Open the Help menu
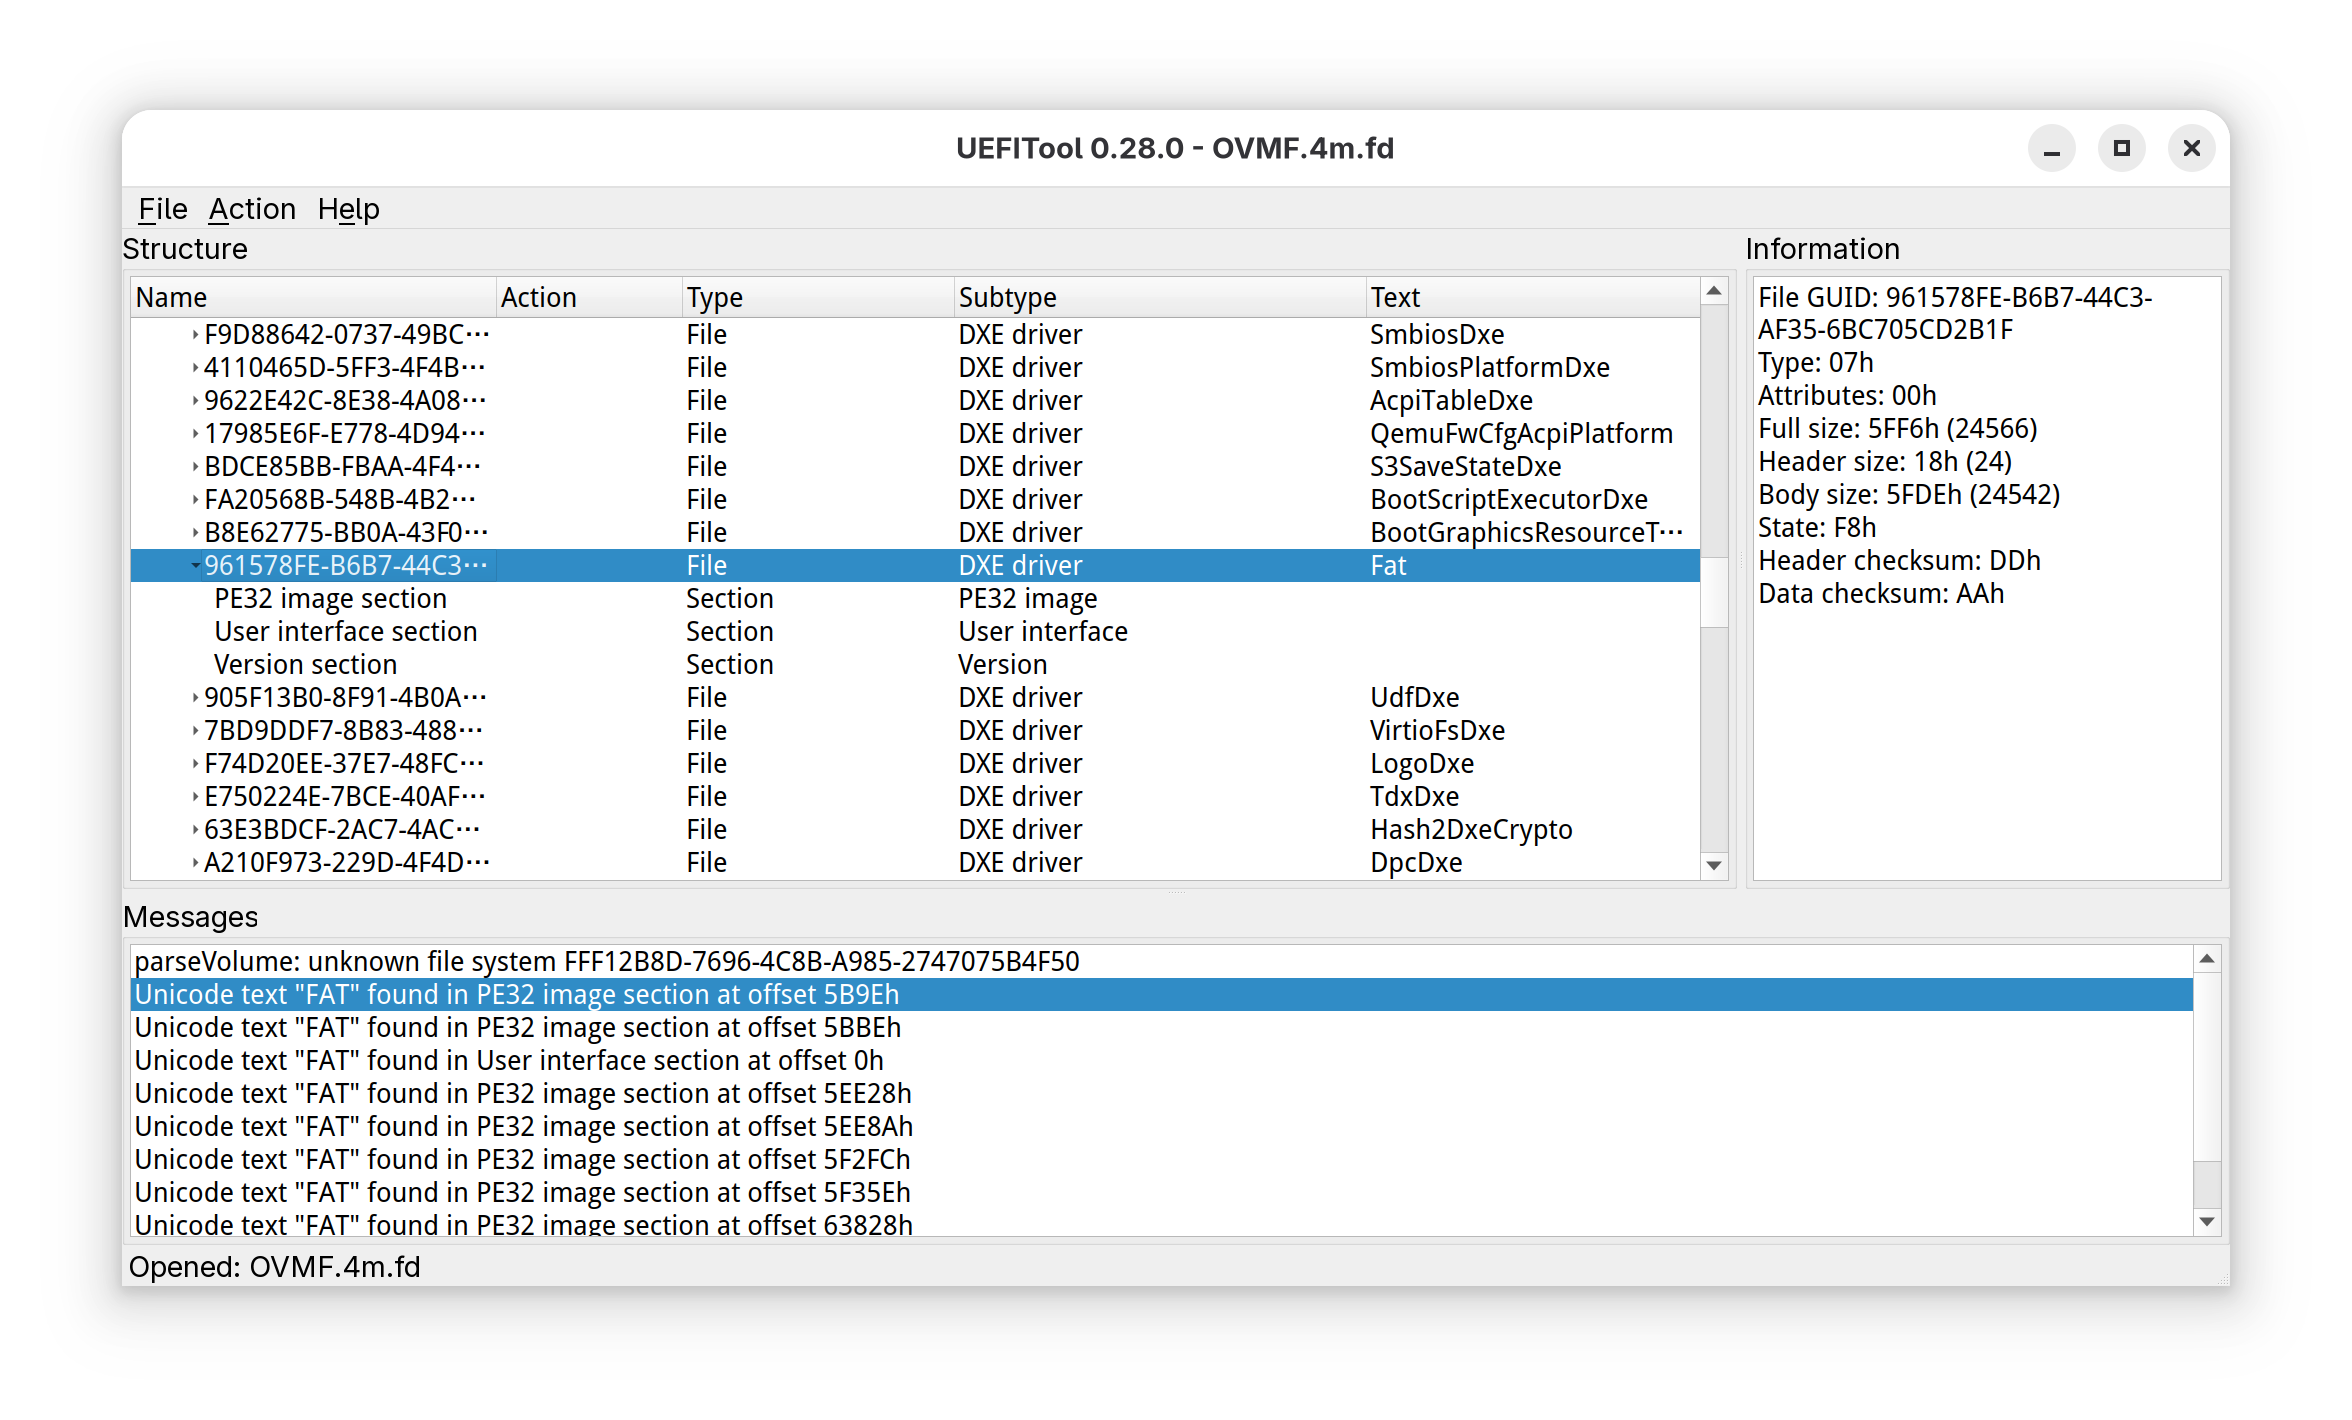The width and height of the screenshot is (2352, 1420). [348, 209]
